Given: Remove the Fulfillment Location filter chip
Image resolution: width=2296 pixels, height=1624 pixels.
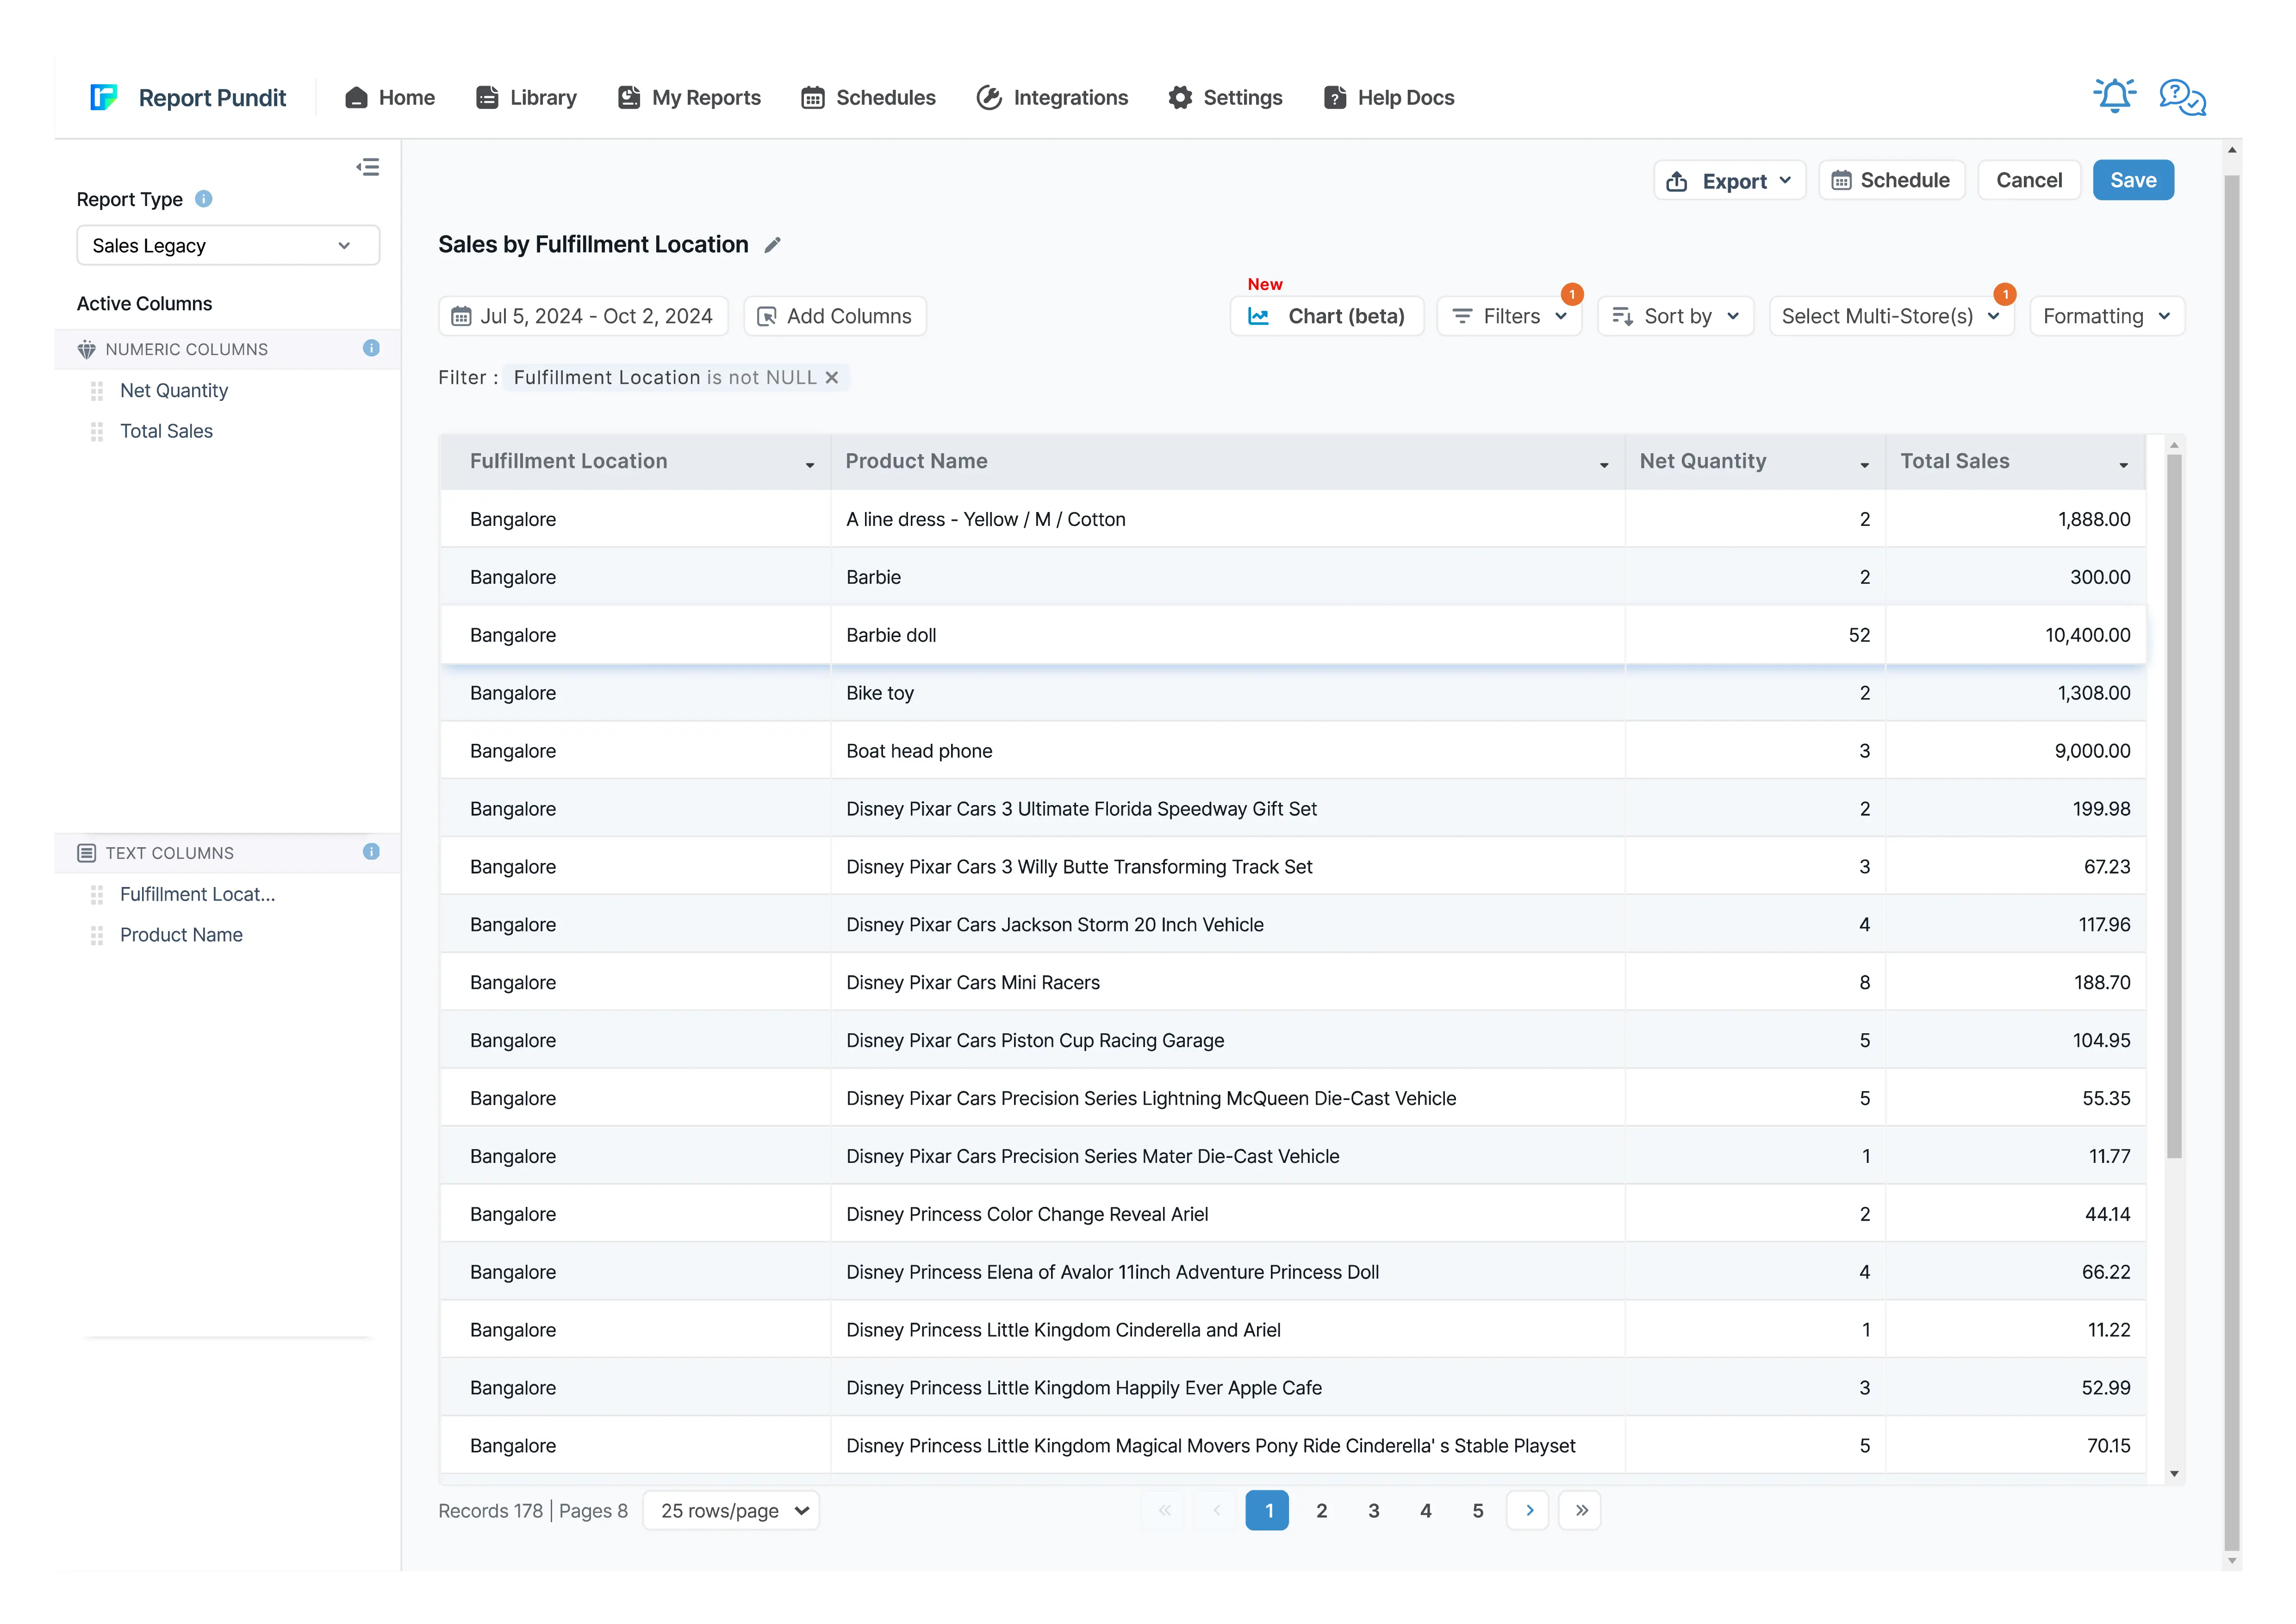Looking at the screenshot, I should (831, 377).
